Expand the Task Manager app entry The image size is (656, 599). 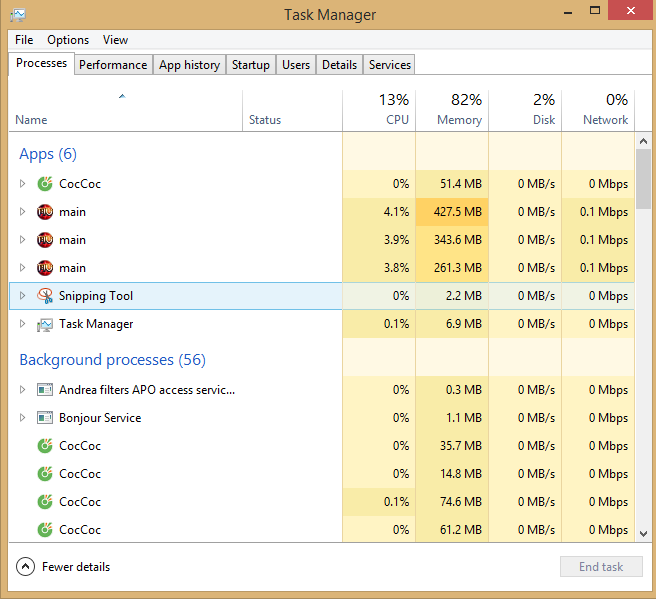[23, 324]
